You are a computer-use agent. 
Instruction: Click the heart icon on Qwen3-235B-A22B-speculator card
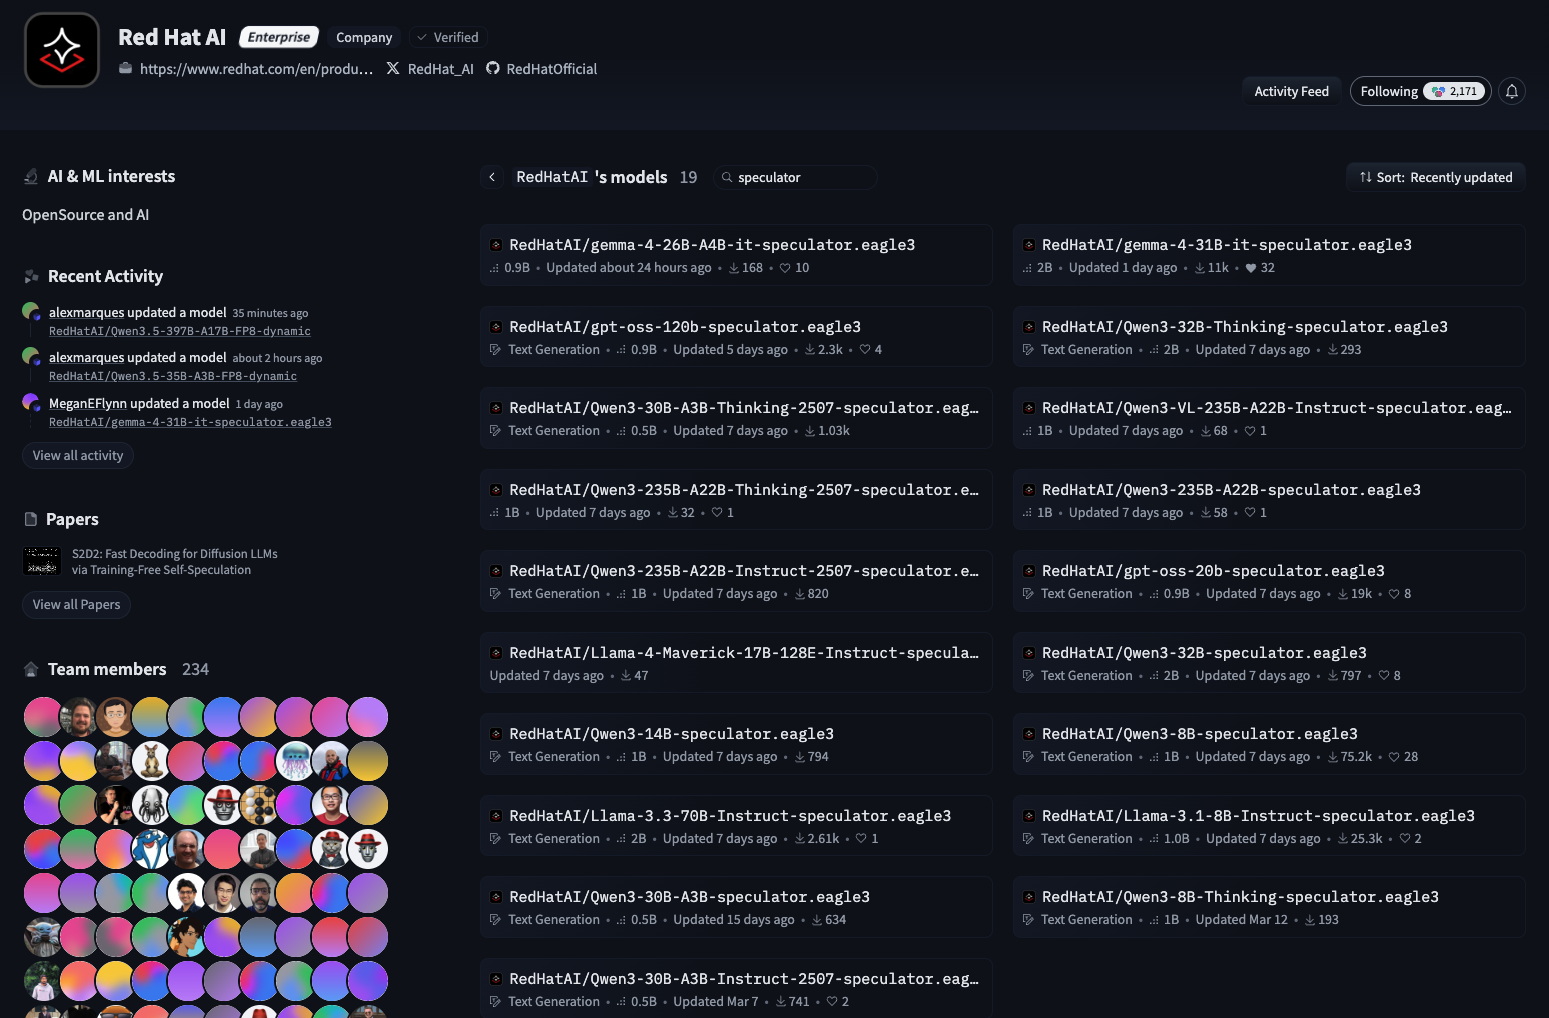point(1250,513)
